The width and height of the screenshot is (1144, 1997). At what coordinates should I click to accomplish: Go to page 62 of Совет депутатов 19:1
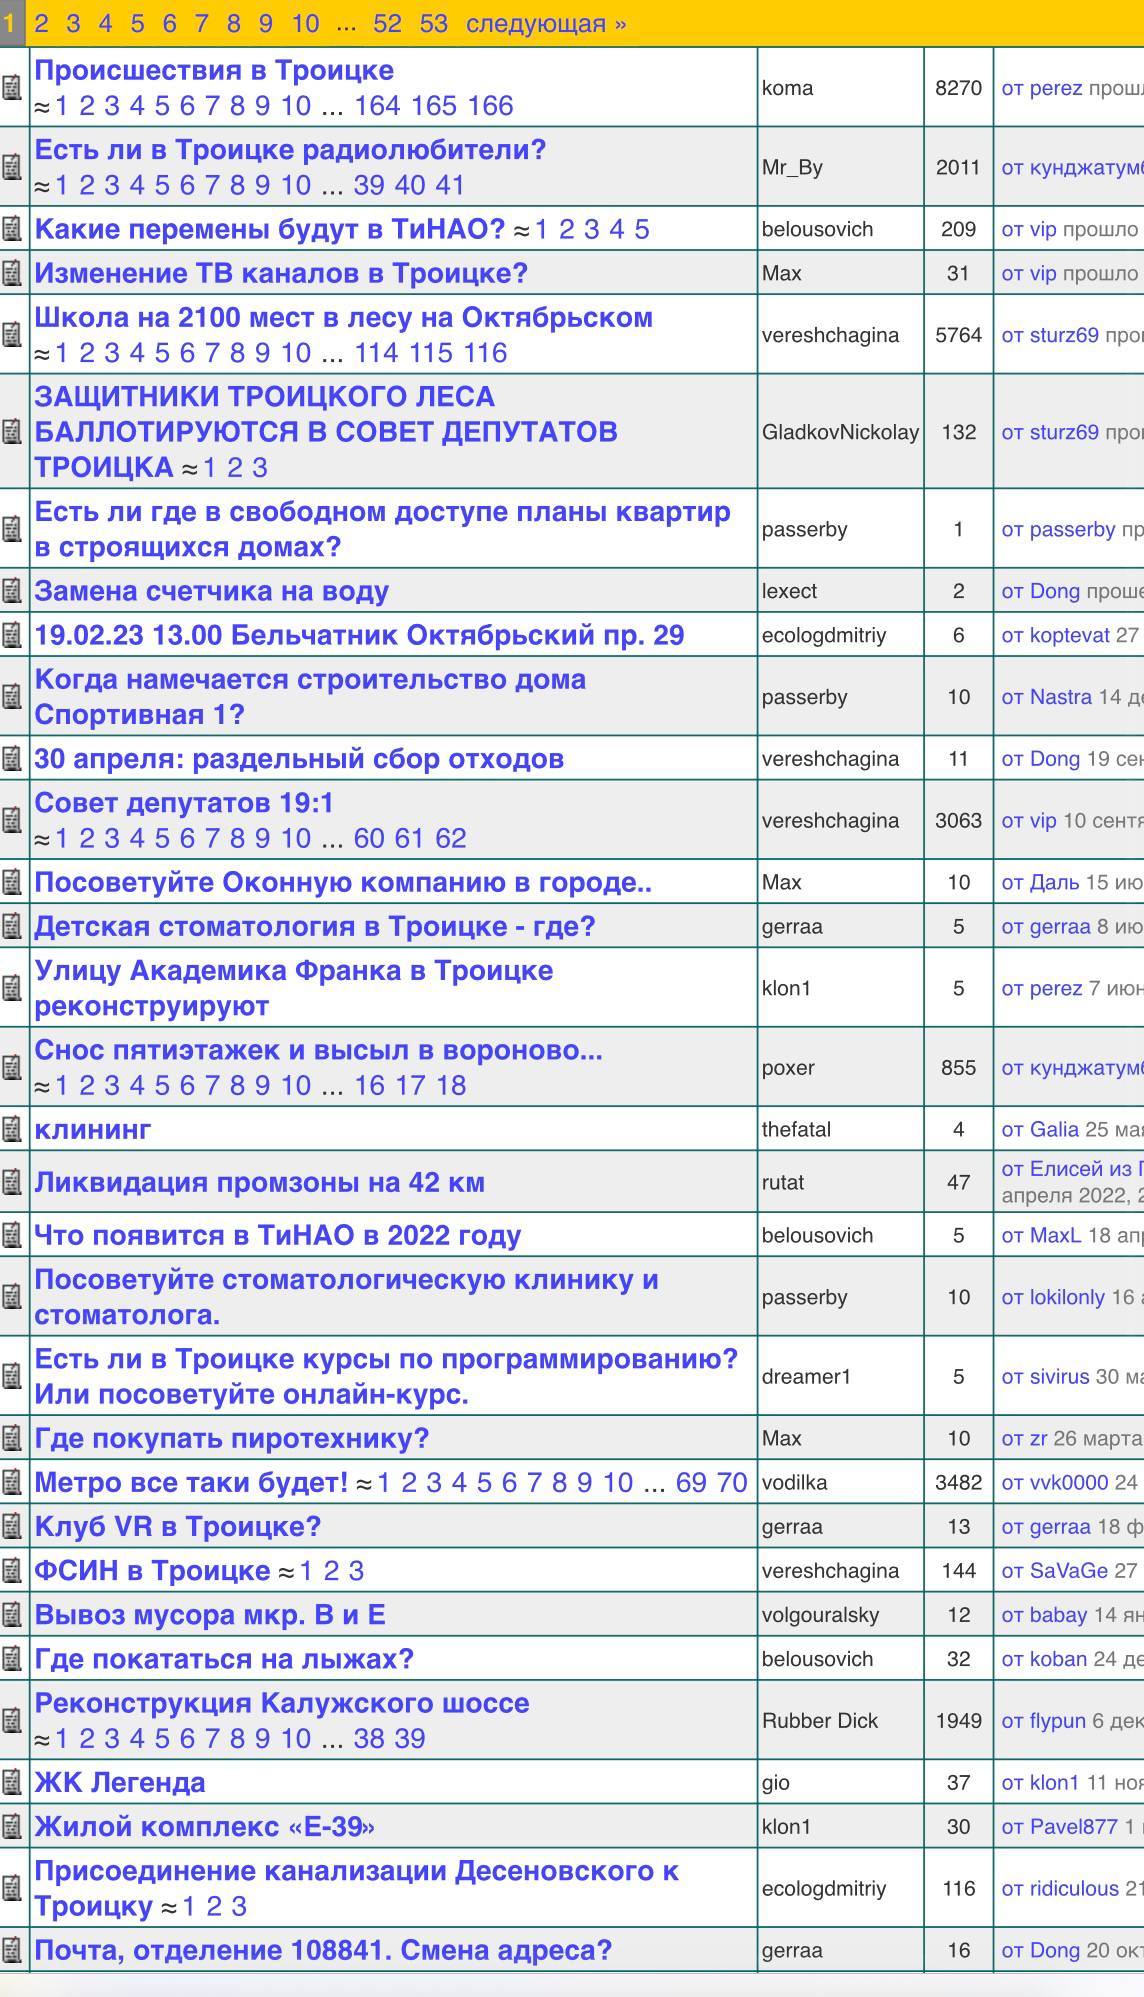(450, 838)
